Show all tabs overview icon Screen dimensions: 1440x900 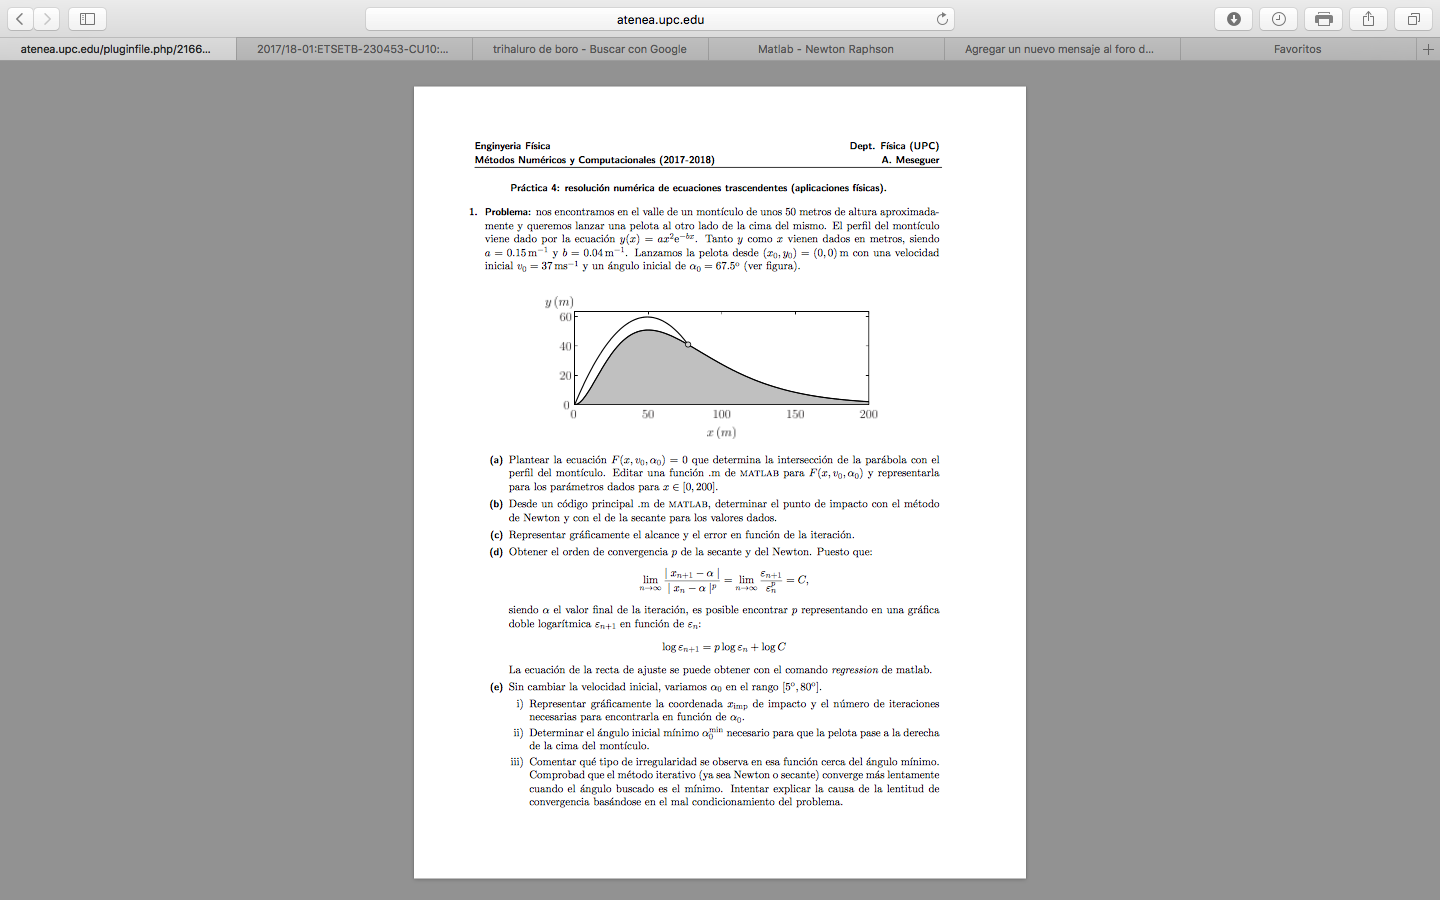click(x=1413, y=19)
